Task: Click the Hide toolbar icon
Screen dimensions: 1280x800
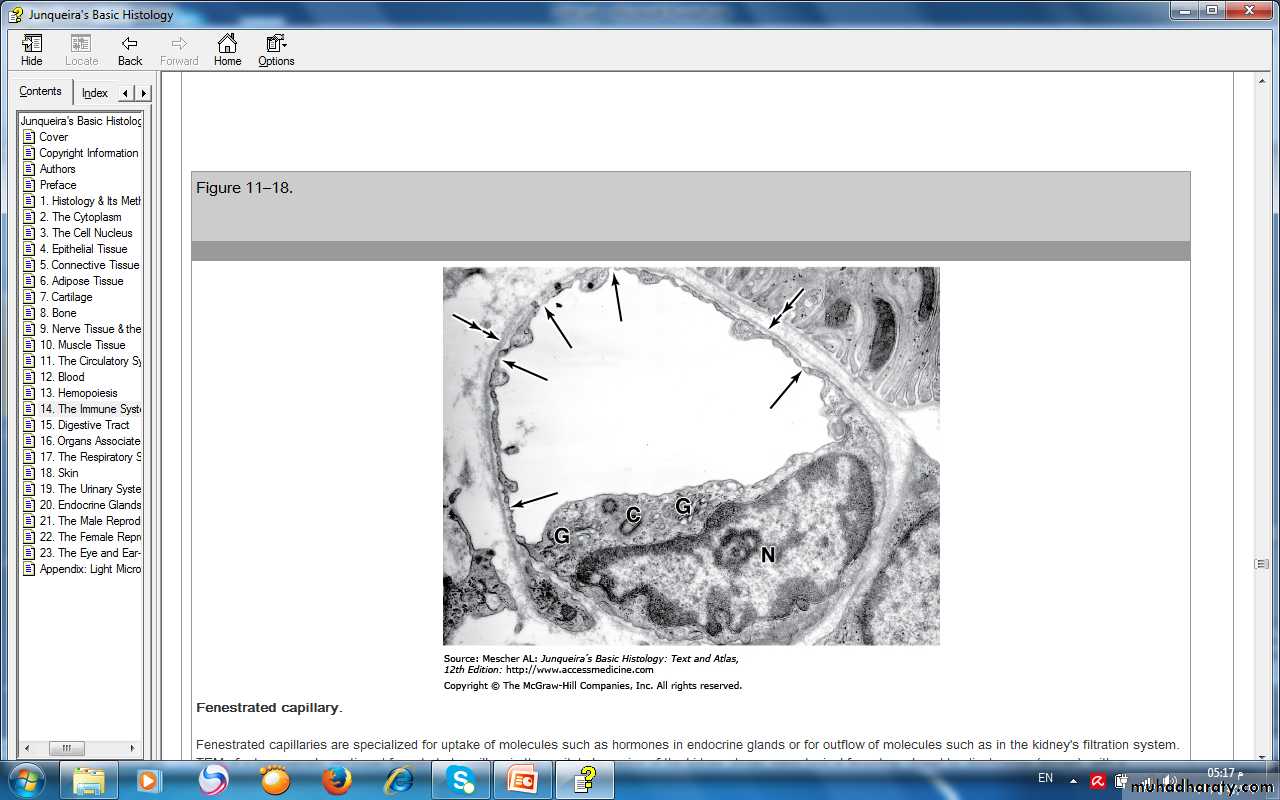Action: pyautogui.click(x=32, y=44)
